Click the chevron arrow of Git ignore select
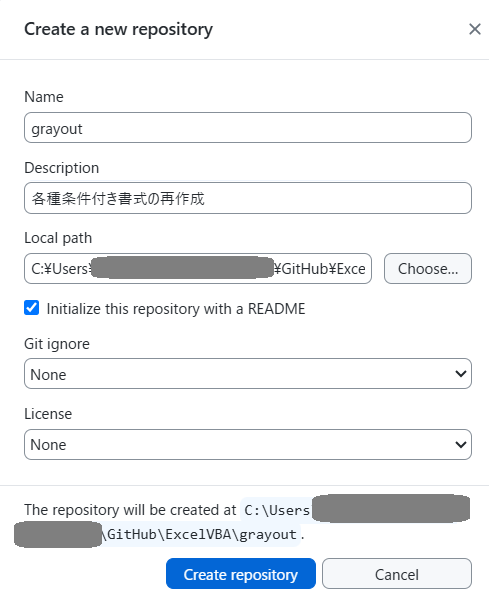 pyautogui.click(x=461, y=374)
